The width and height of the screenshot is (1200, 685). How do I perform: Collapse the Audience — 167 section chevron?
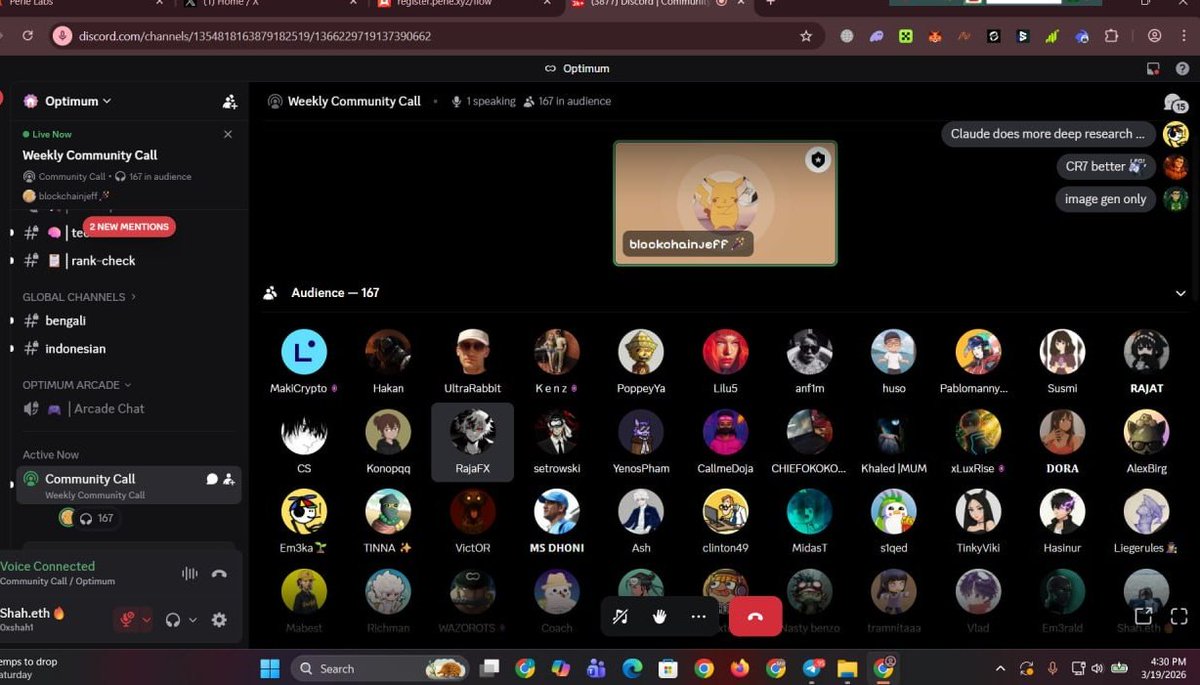coord(1181,293)
